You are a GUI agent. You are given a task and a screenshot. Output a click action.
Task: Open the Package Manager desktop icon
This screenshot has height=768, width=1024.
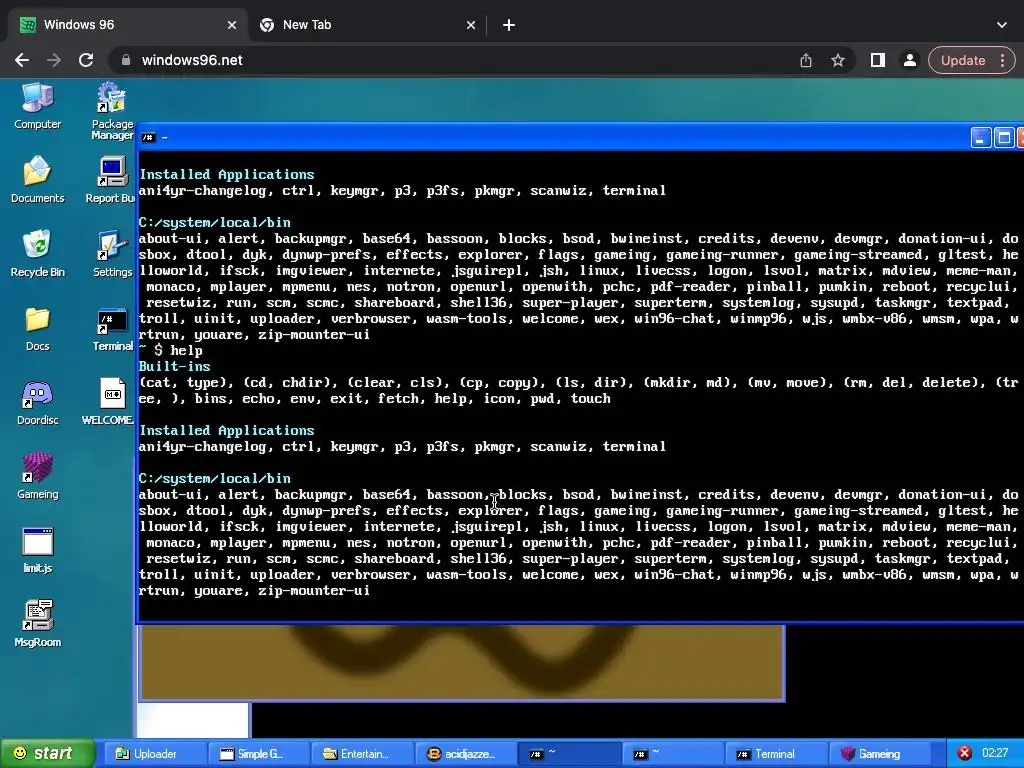(112, 111)
